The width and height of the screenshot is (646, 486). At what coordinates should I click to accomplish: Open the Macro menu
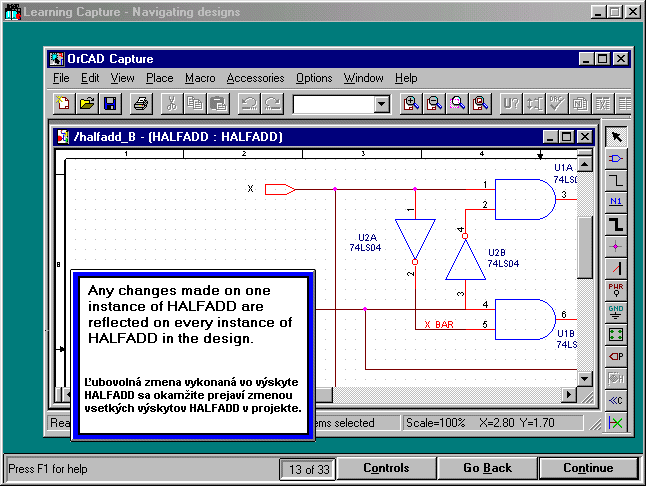[200, 78]
